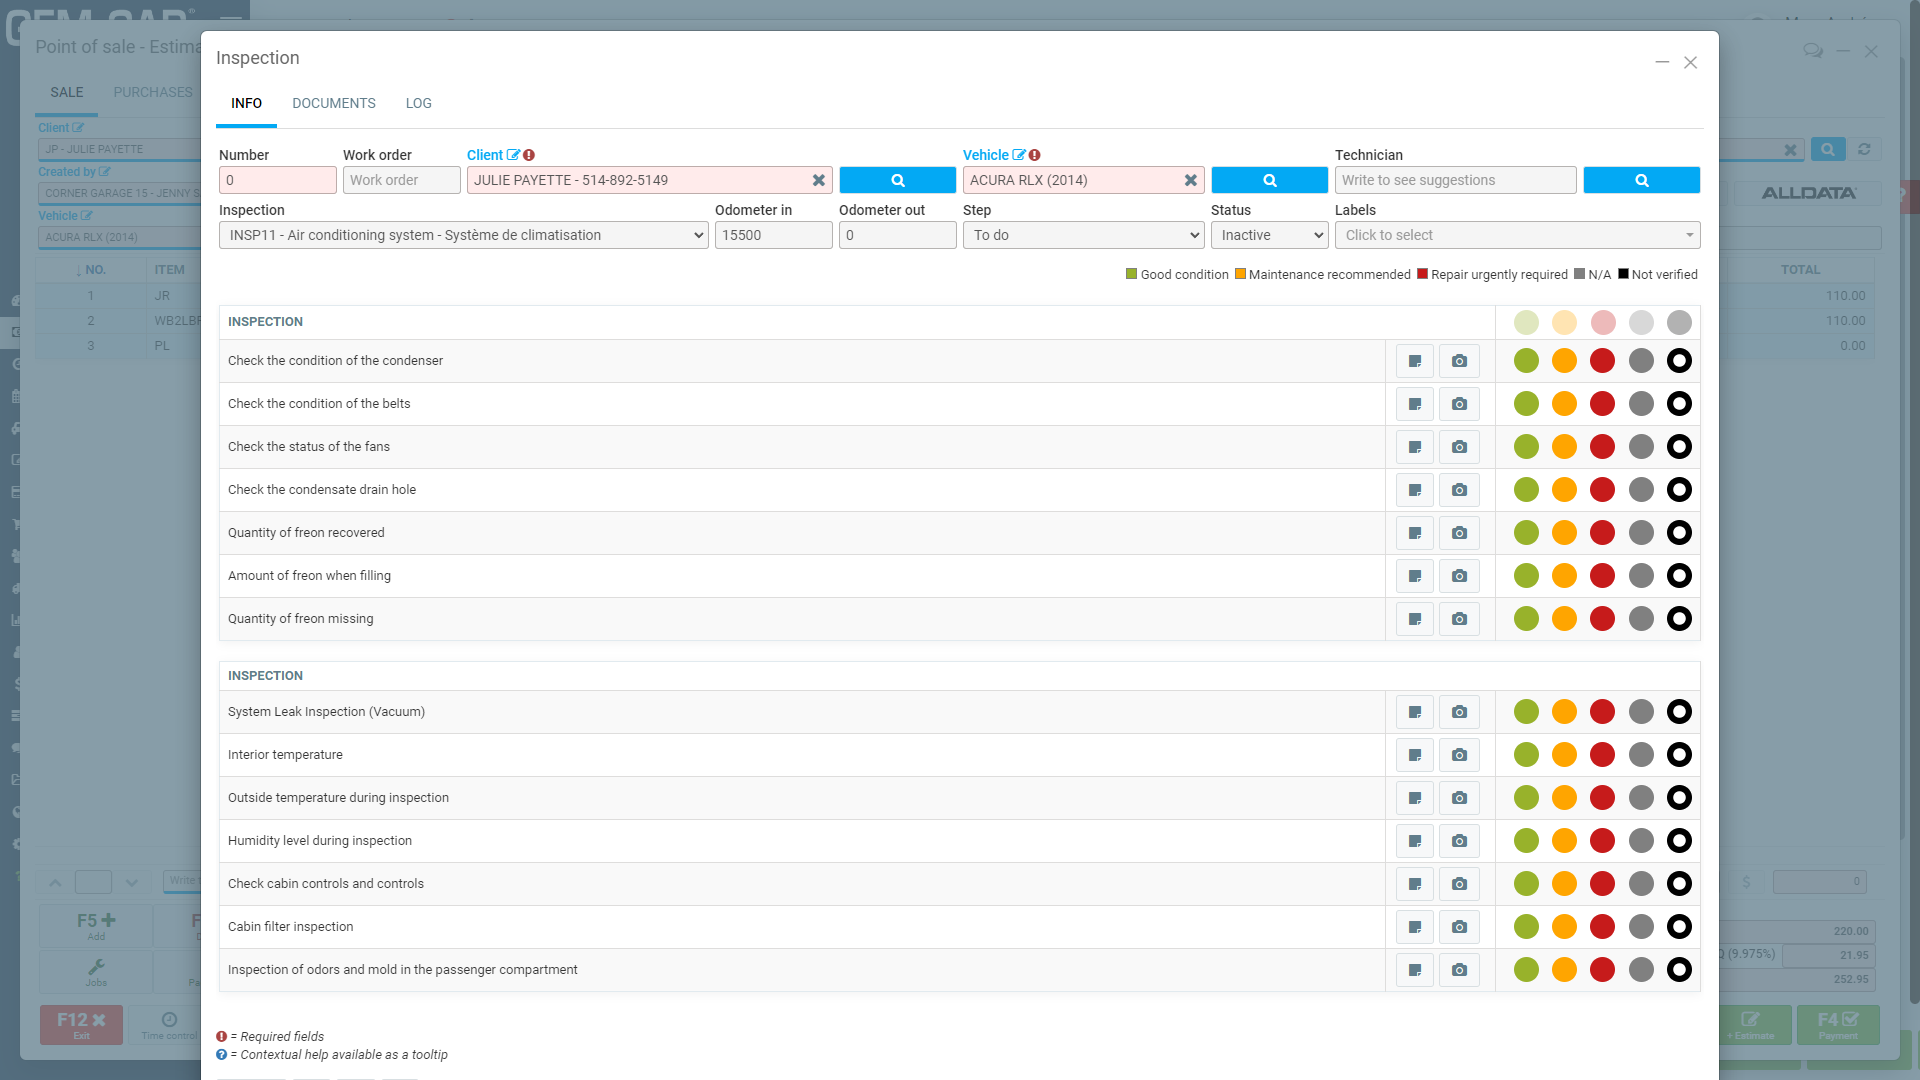Open the SALE tab in Point of sale

pos(67,92)
